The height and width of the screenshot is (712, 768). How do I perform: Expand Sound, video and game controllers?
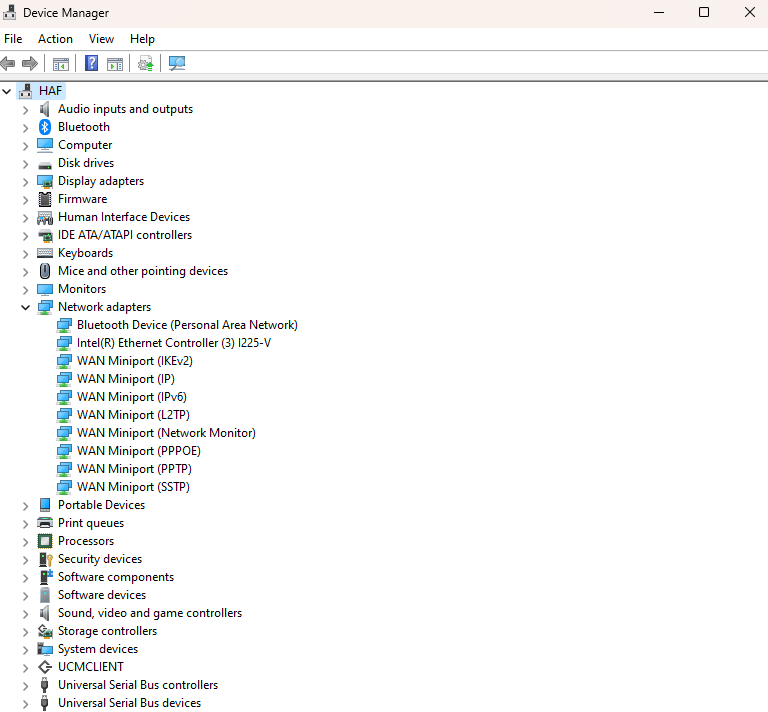coord(25,614)
